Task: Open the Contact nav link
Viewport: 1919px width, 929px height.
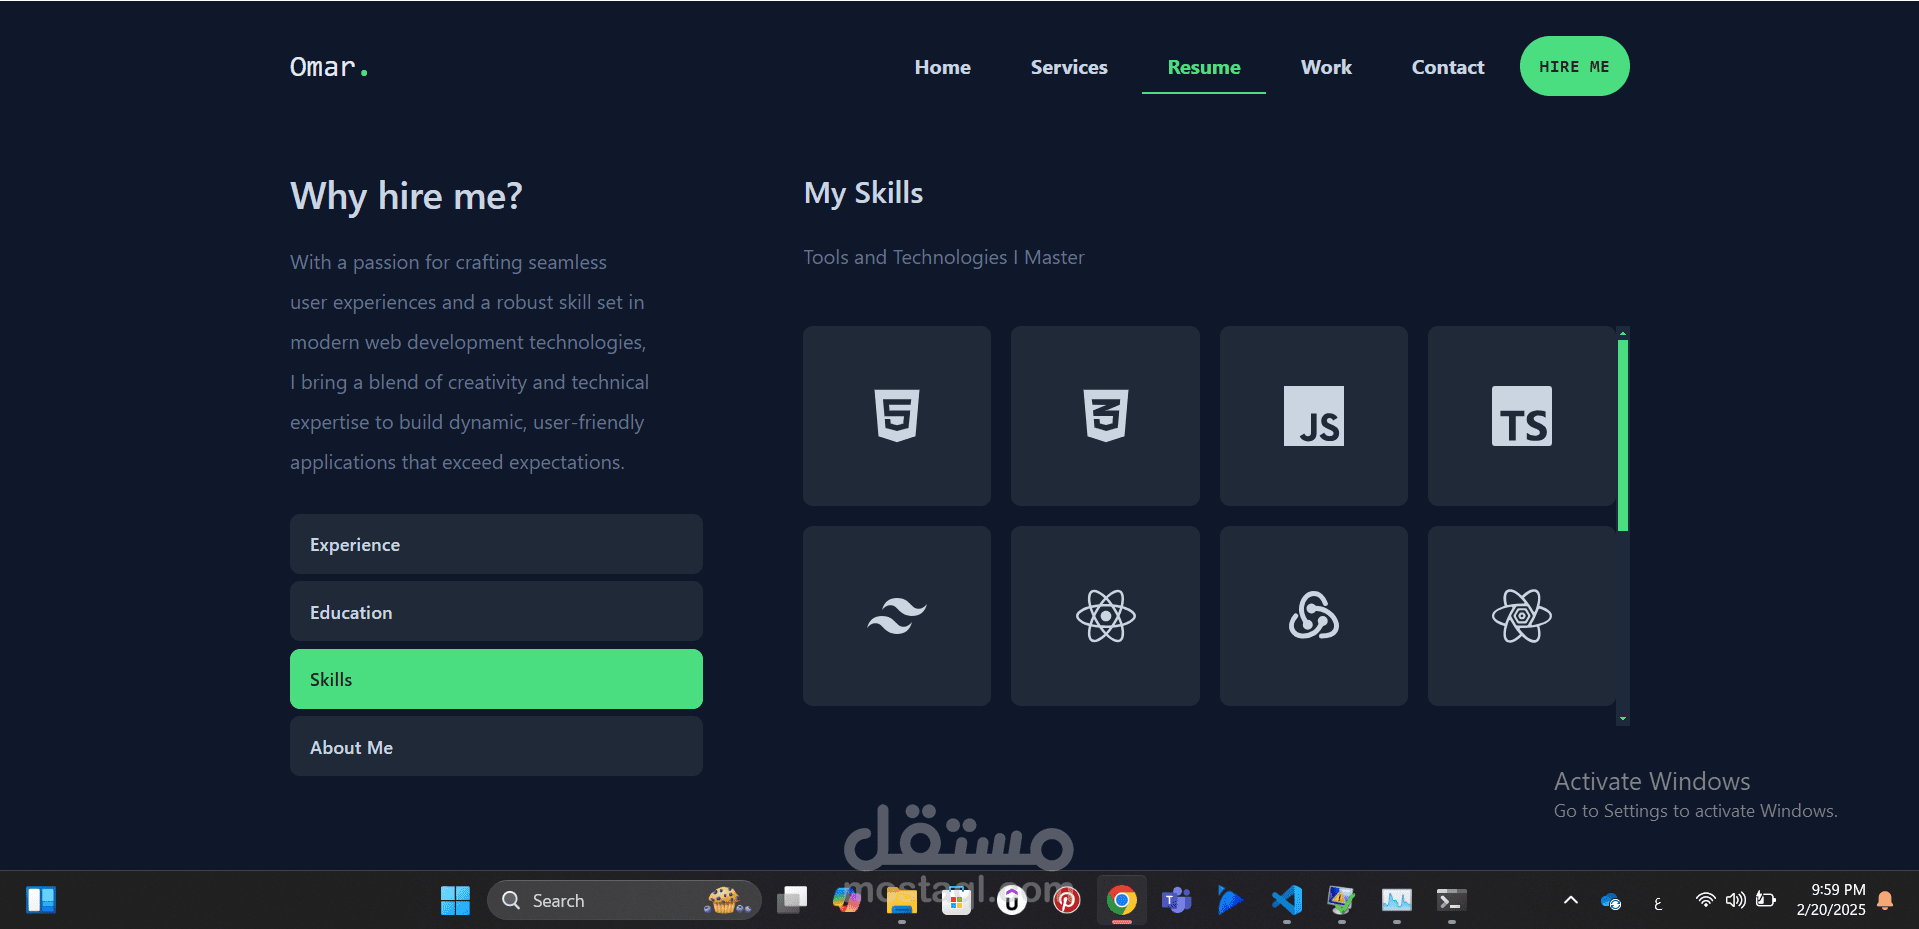Action: (x=1448, y=67)
